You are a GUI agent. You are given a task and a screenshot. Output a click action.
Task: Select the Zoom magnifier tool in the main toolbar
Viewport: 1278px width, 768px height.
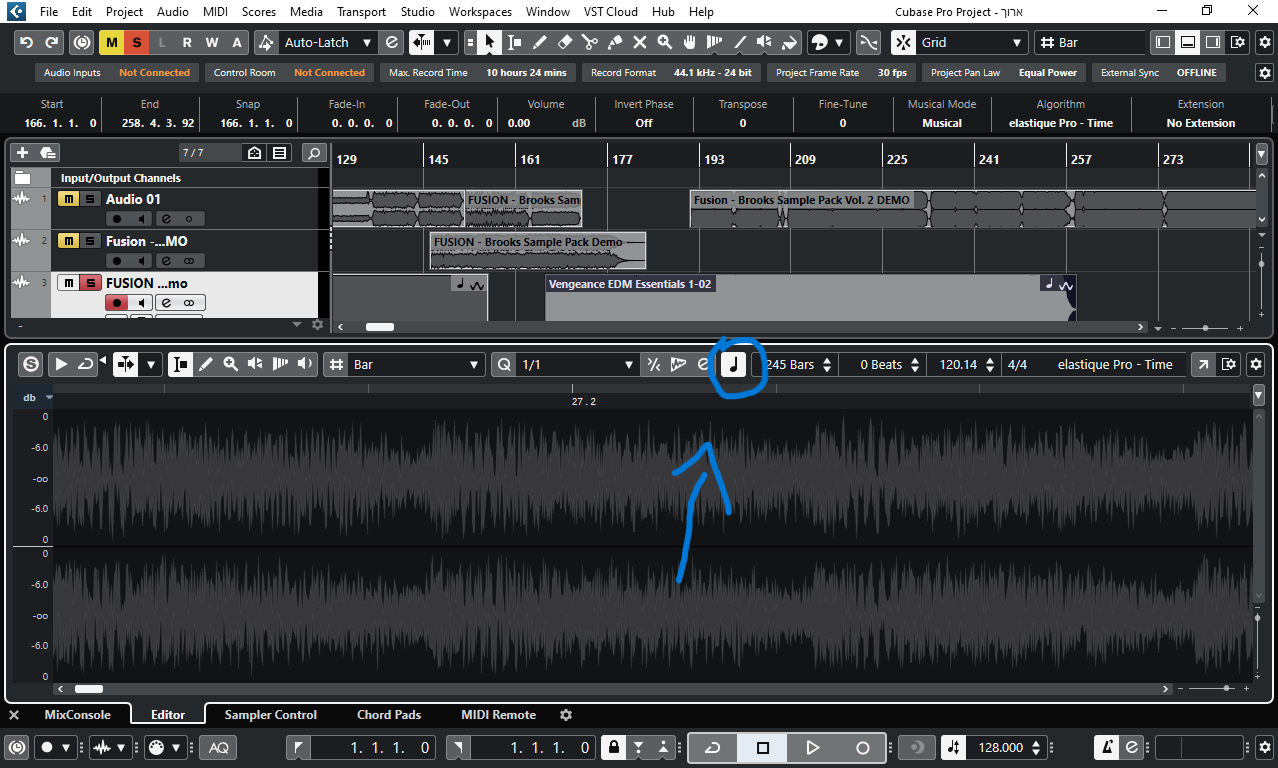665,43
